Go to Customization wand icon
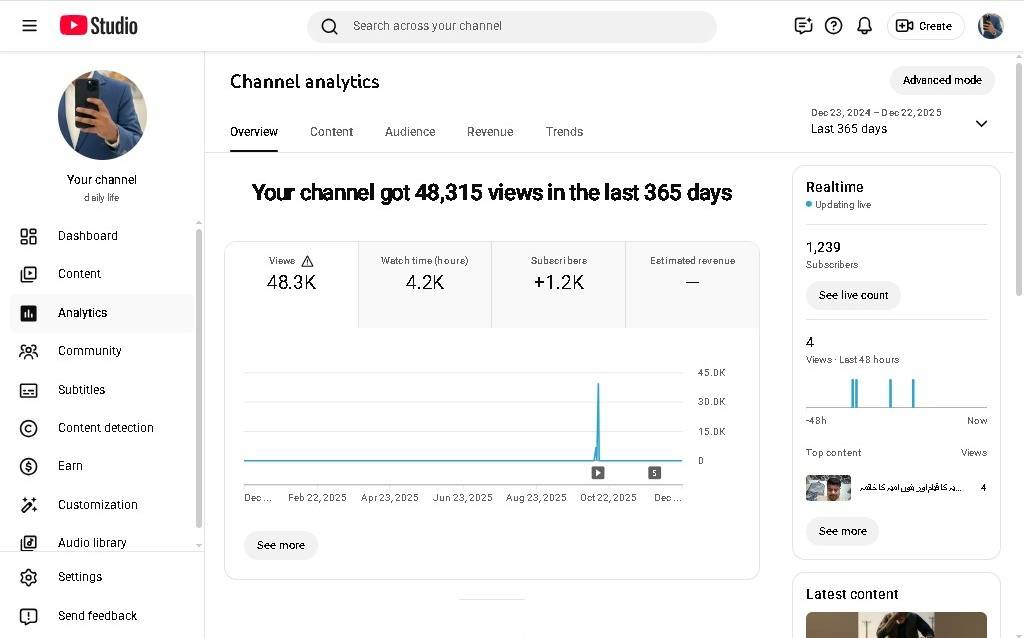This screenshot has height=638, width=1024. coord(29,505)
